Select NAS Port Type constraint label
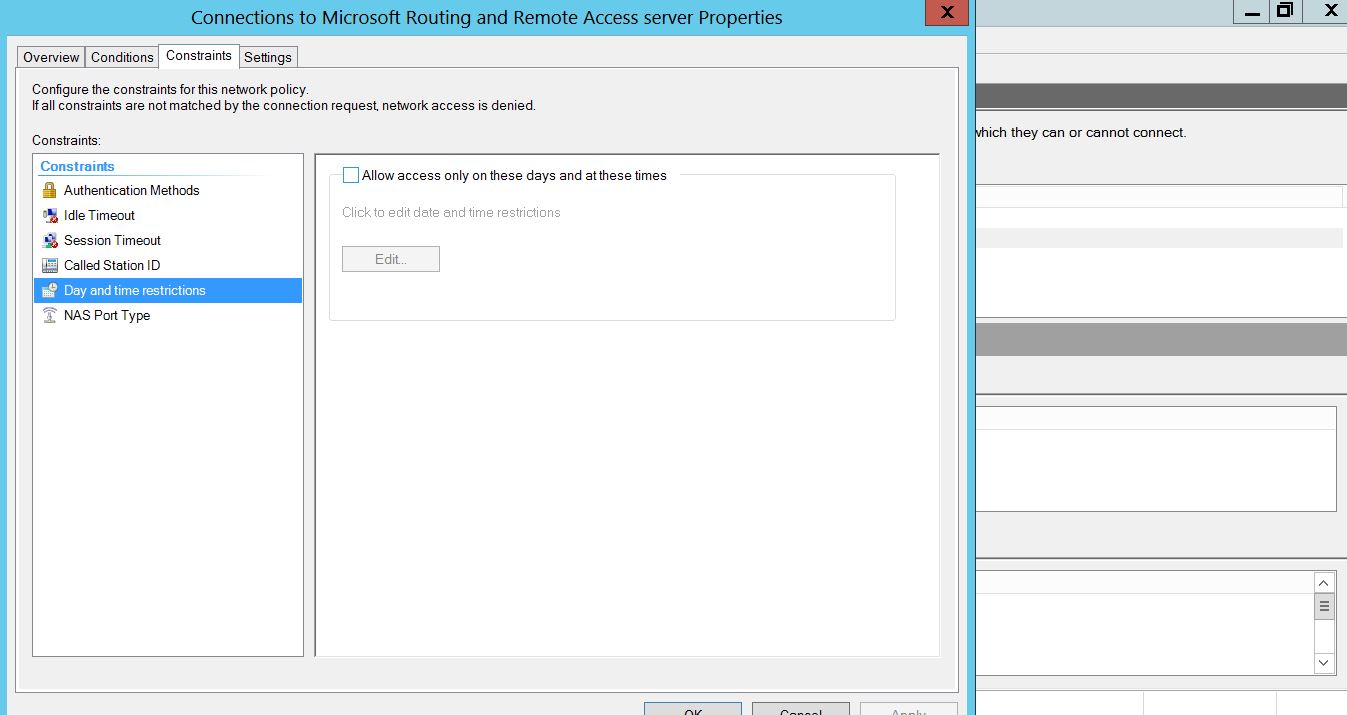The image size is (1347, 715). tap(107, 315)
